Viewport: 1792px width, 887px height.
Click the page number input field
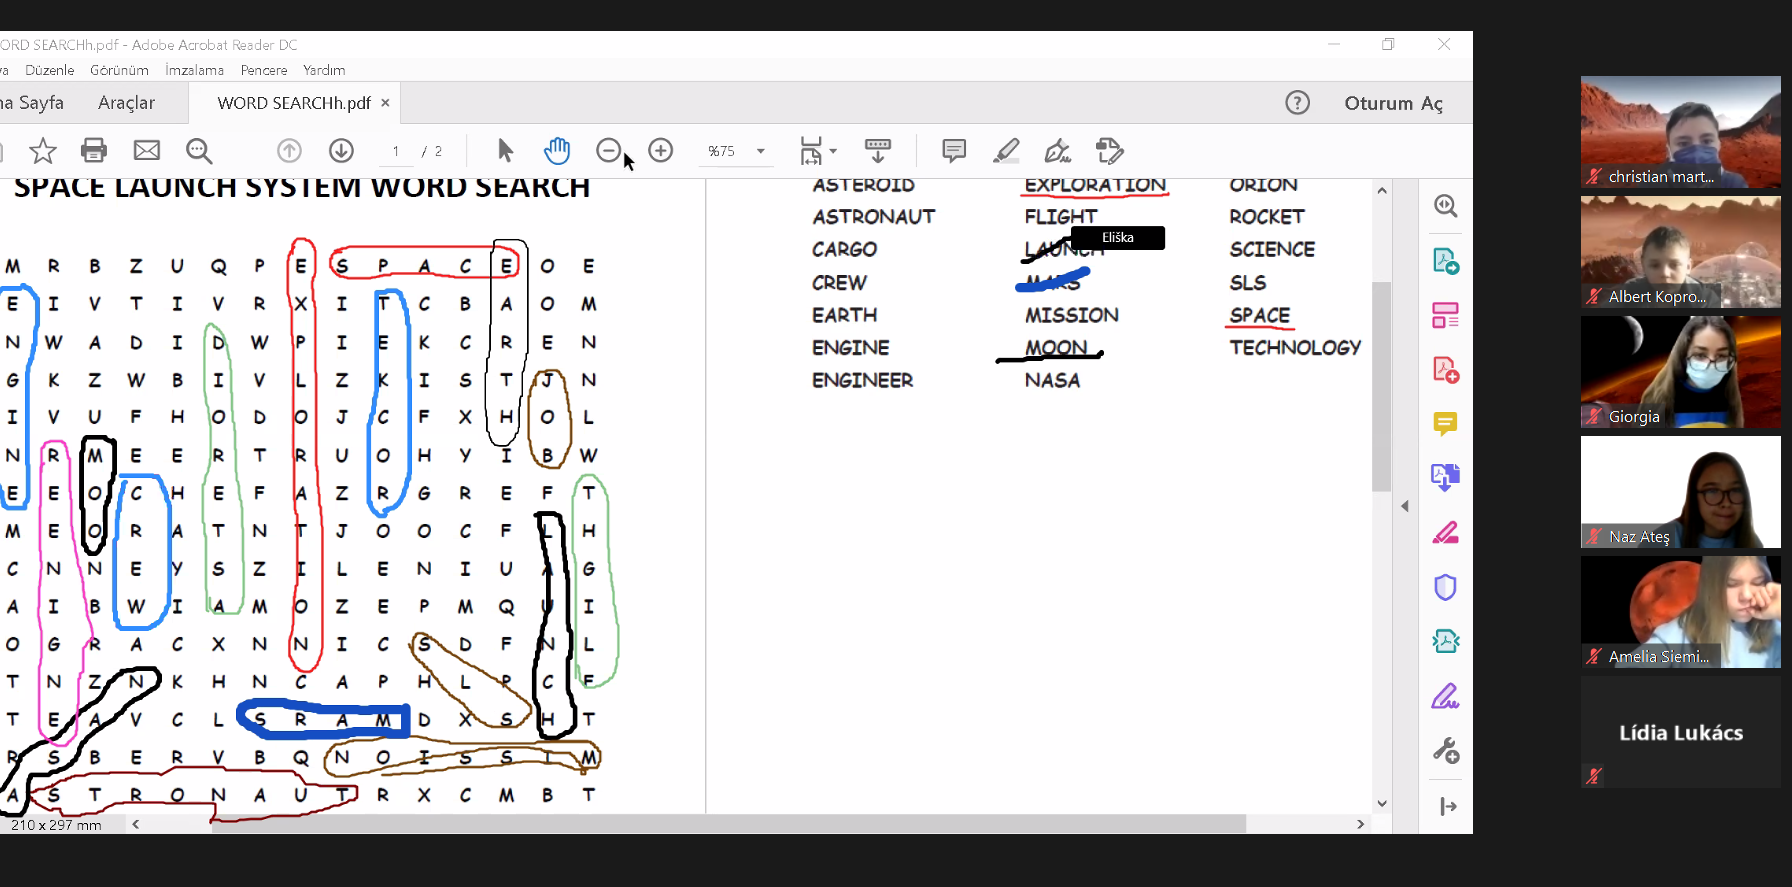(x=396, y=151)
